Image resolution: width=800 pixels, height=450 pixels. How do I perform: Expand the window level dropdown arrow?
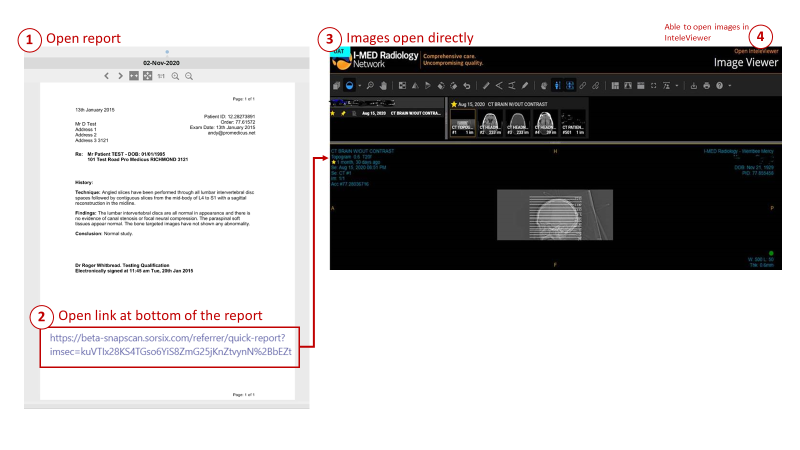click(359, 86)
